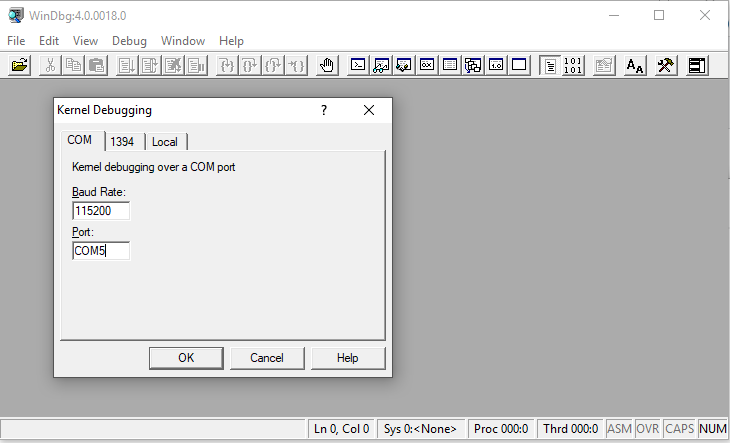Confirm Kernel Debugging with OK

pos(186,358)
